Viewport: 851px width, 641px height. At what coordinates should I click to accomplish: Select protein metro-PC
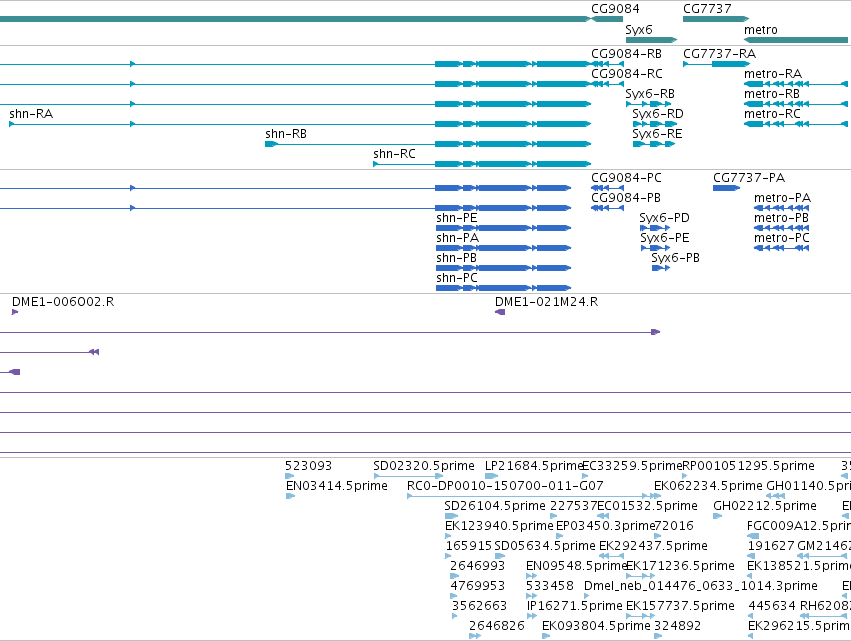coord(782,249)
